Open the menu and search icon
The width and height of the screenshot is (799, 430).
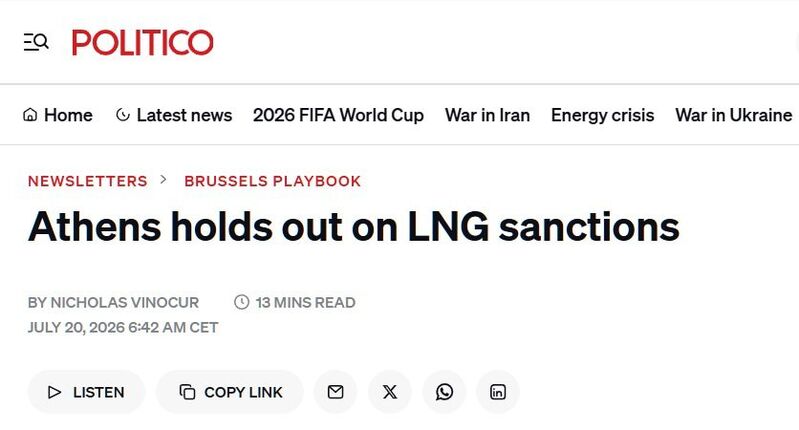36,42
